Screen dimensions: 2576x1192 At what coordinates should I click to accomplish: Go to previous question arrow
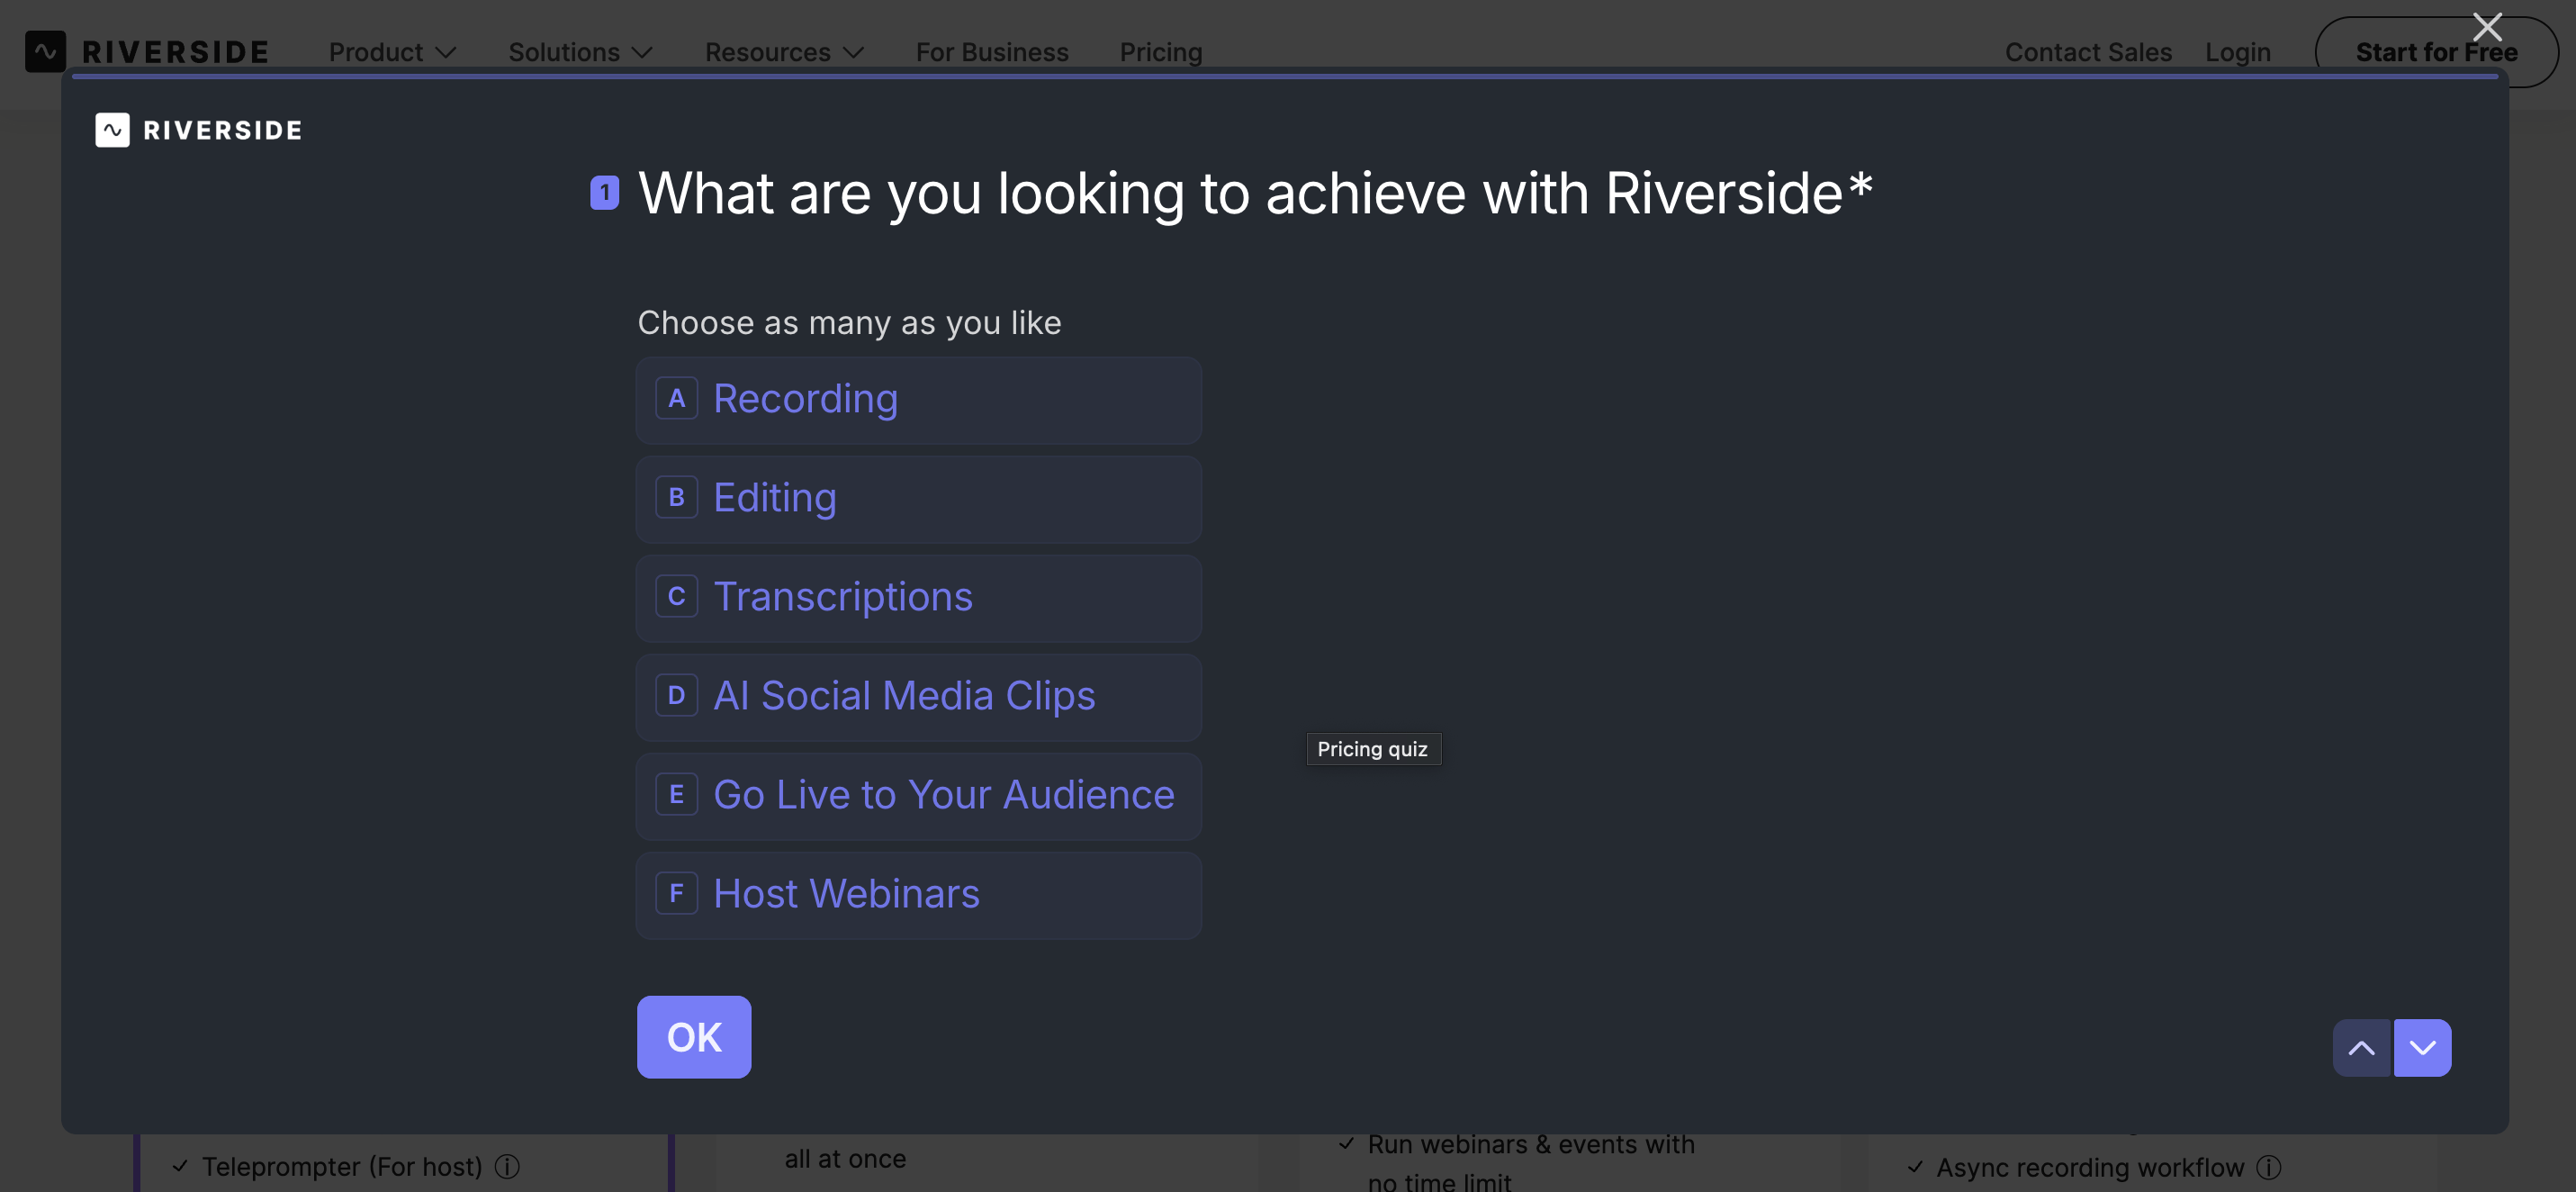click(2361, 1047)
